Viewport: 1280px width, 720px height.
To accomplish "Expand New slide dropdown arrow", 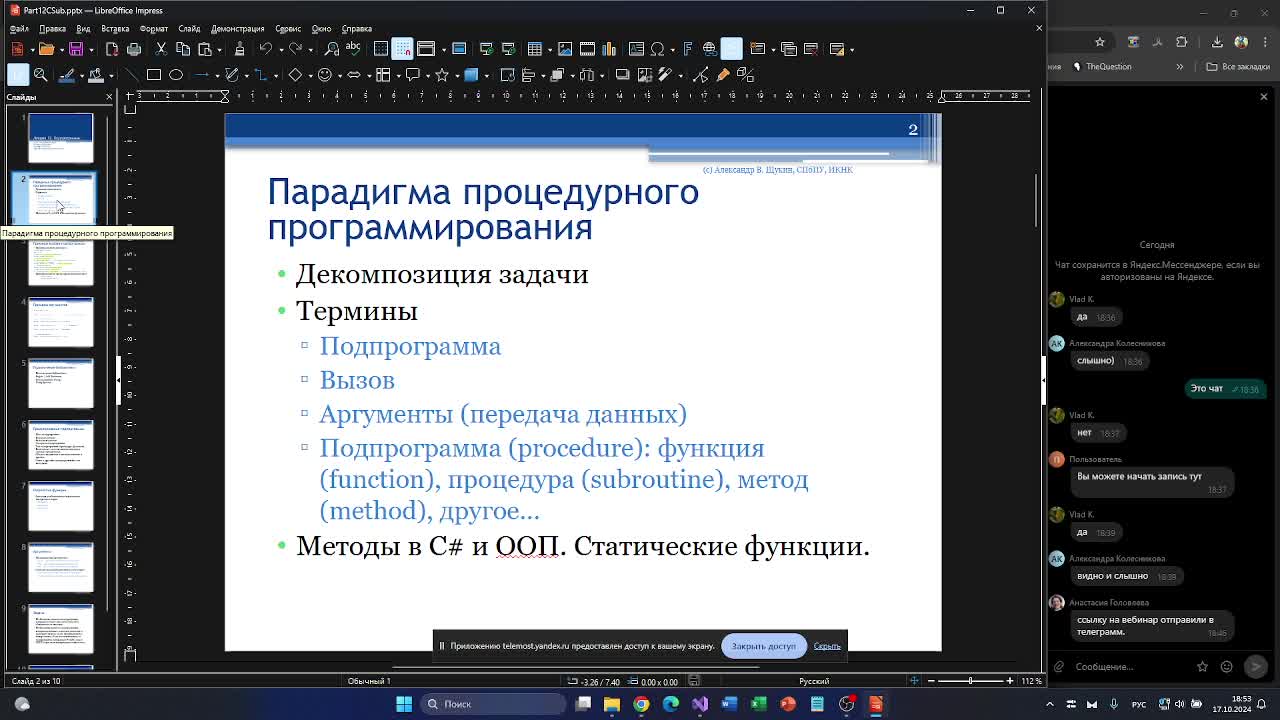I will [773, 49].
